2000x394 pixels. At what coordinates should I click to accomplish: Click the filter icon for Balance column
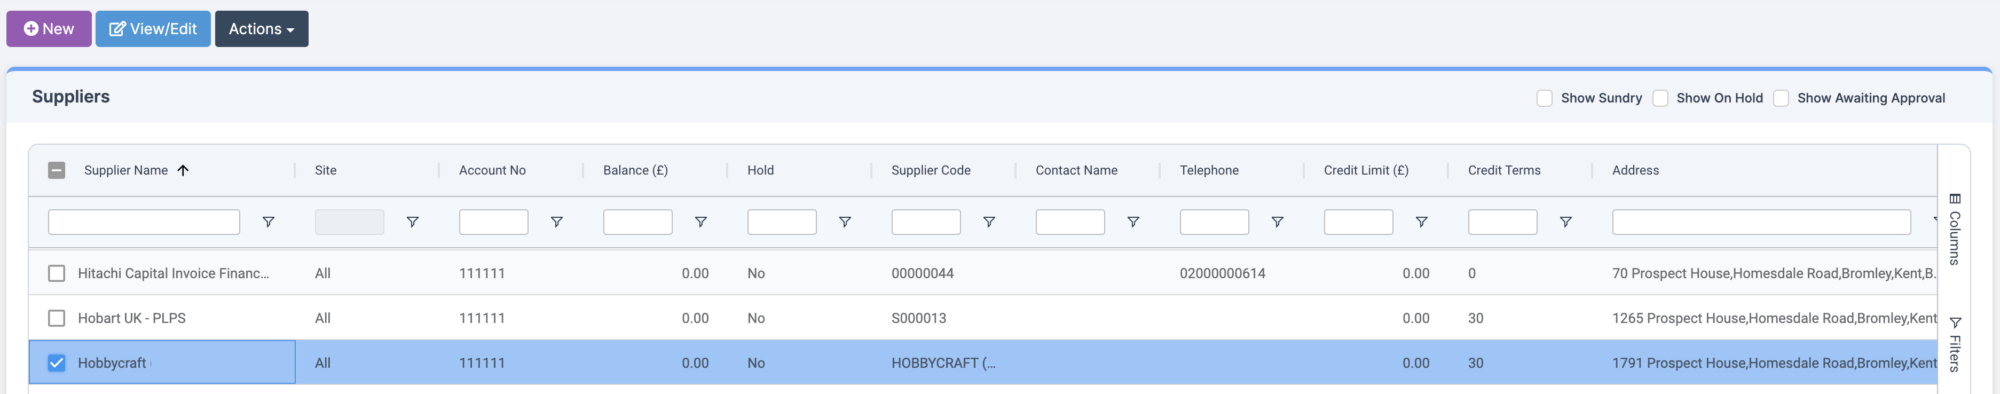700,222
